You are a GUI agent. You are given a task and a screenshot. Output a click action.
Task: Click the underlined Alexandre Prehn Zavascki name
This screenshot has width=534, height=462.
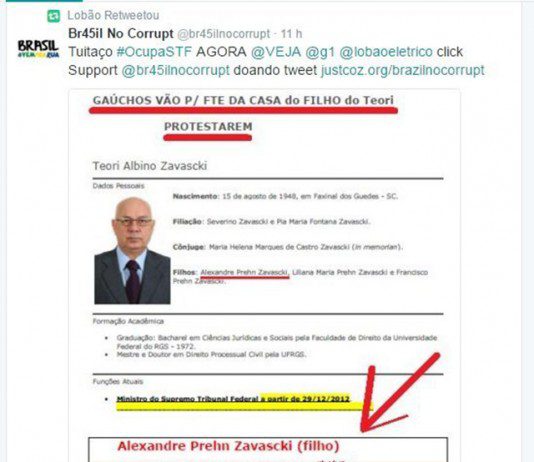point(244,272)
